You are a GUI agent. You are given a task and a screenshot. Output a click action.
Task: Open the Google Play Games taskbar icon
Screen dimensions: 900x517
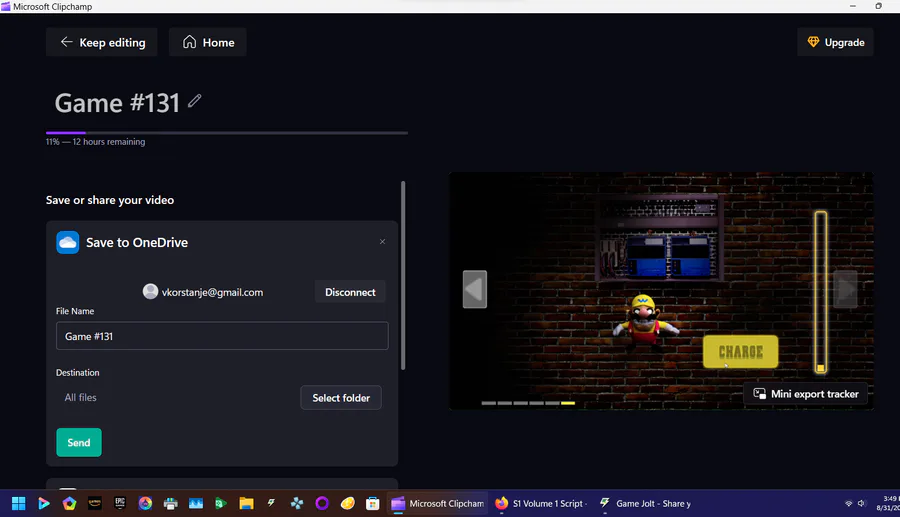tap(221, 503)
